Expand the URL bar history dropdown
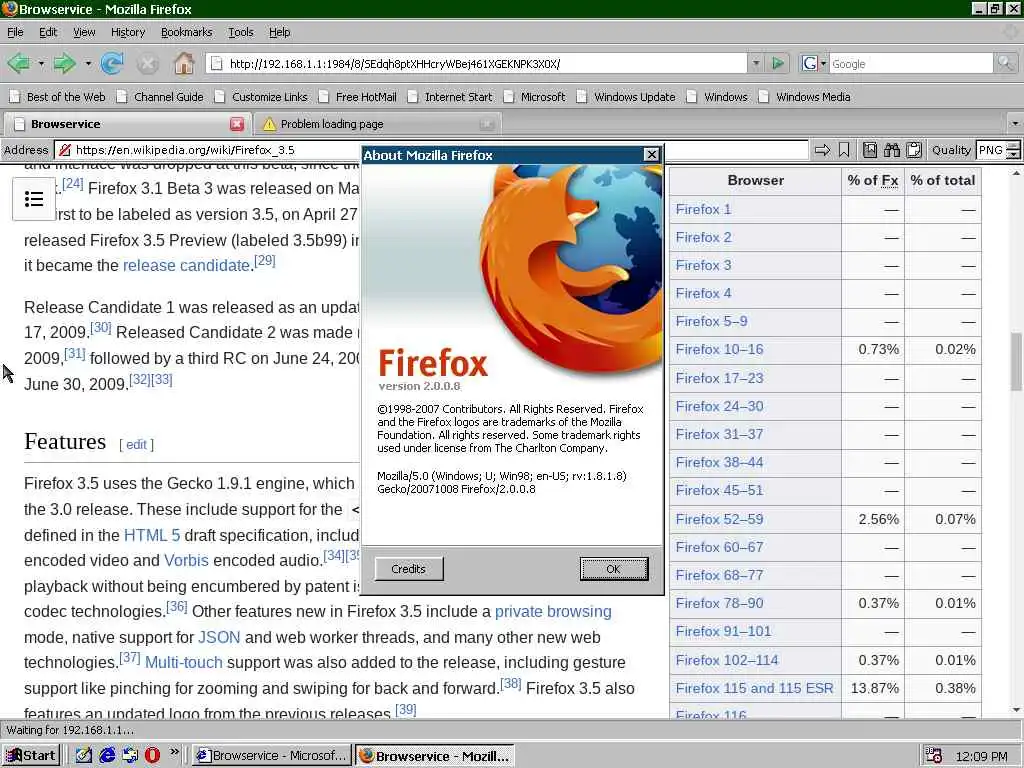 tap(756, 63)
